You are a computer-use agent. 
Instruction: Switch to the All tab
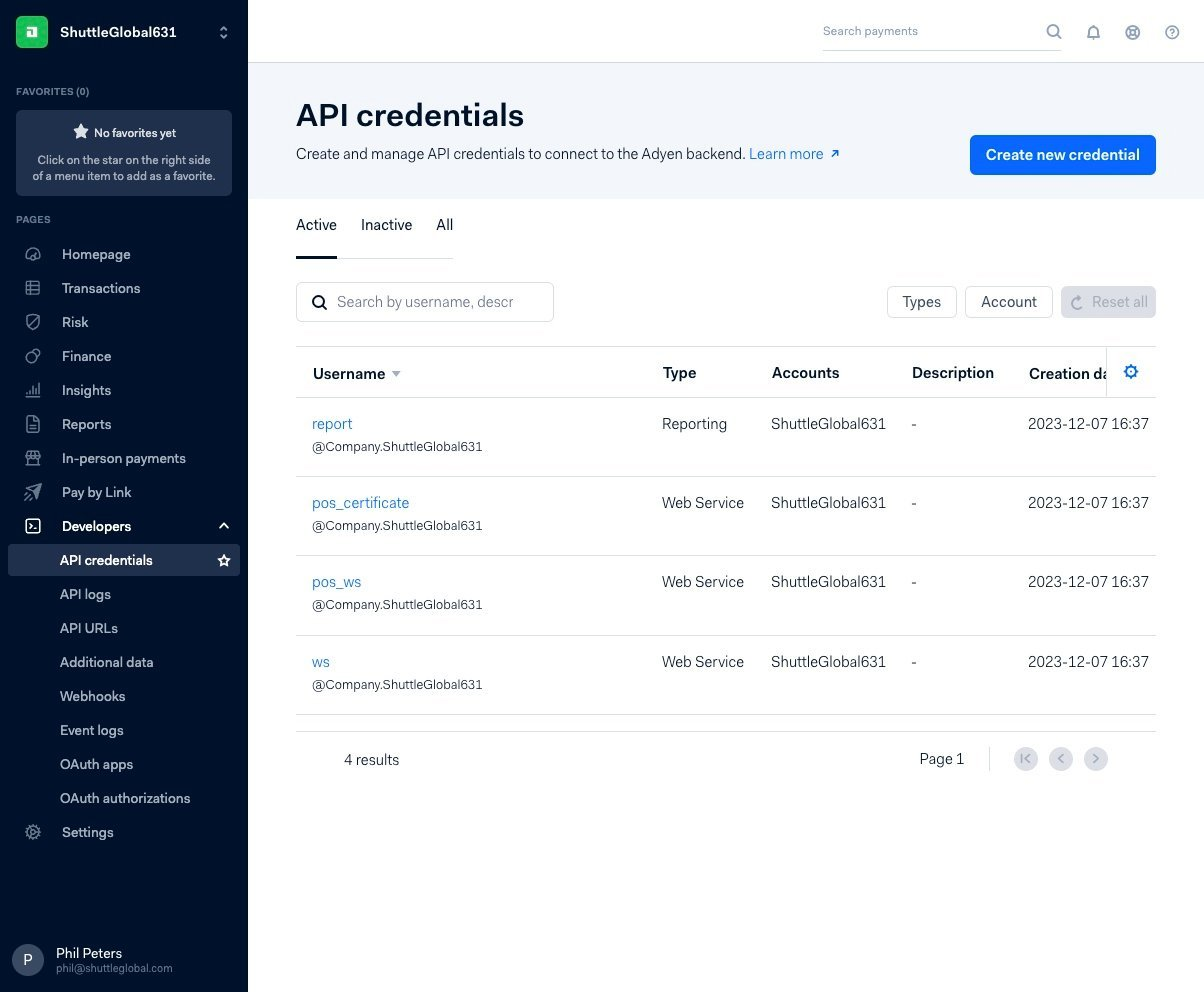pos(445,225)
